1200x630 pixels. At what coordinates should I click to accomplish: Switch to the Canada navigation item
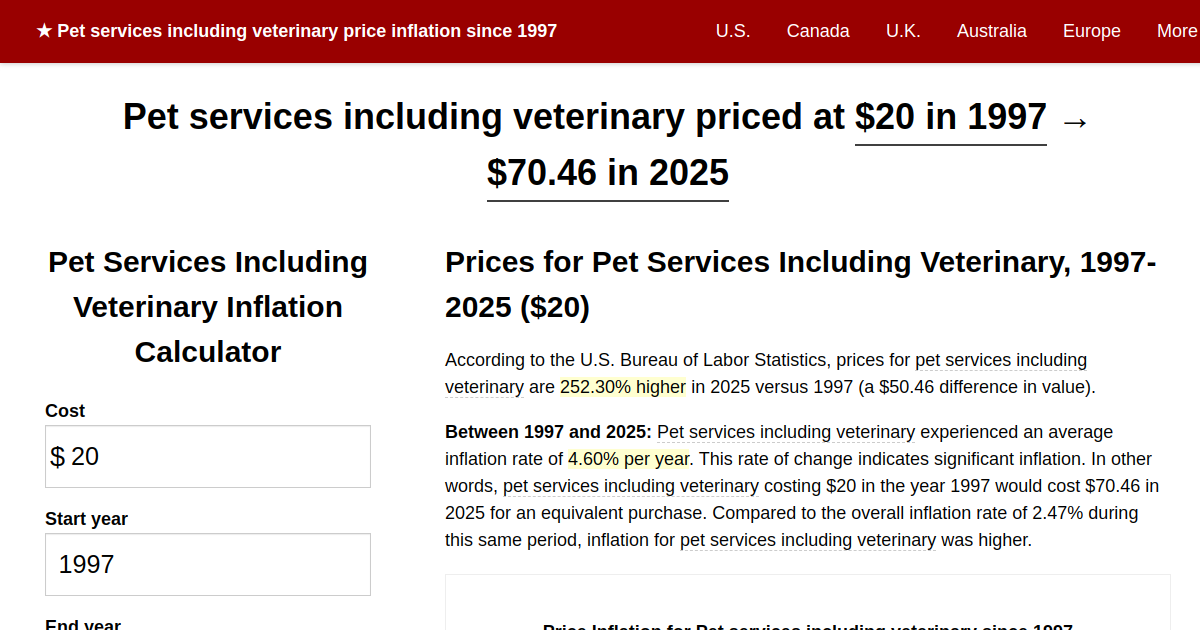818,31
